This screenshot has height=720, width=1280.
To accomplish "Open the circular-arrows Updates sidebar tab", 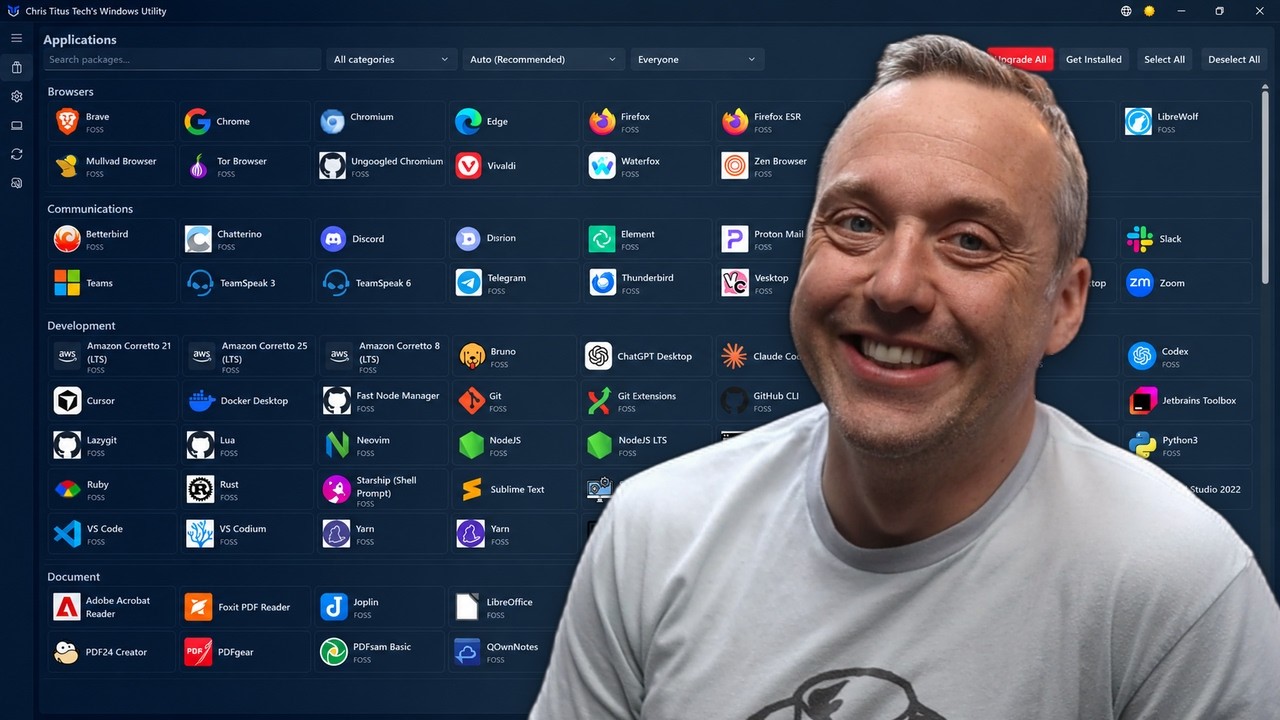I will [x=16, y=154].
